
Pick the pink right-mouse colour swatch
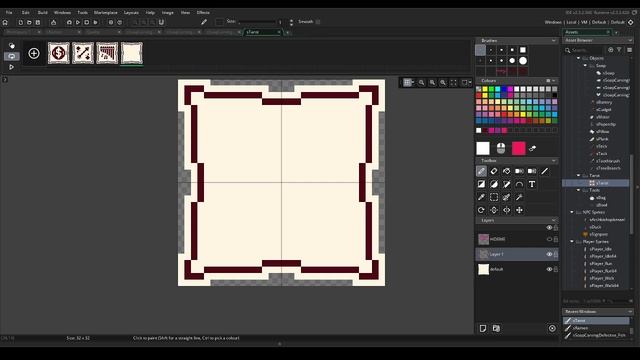[x=519, y=149]
